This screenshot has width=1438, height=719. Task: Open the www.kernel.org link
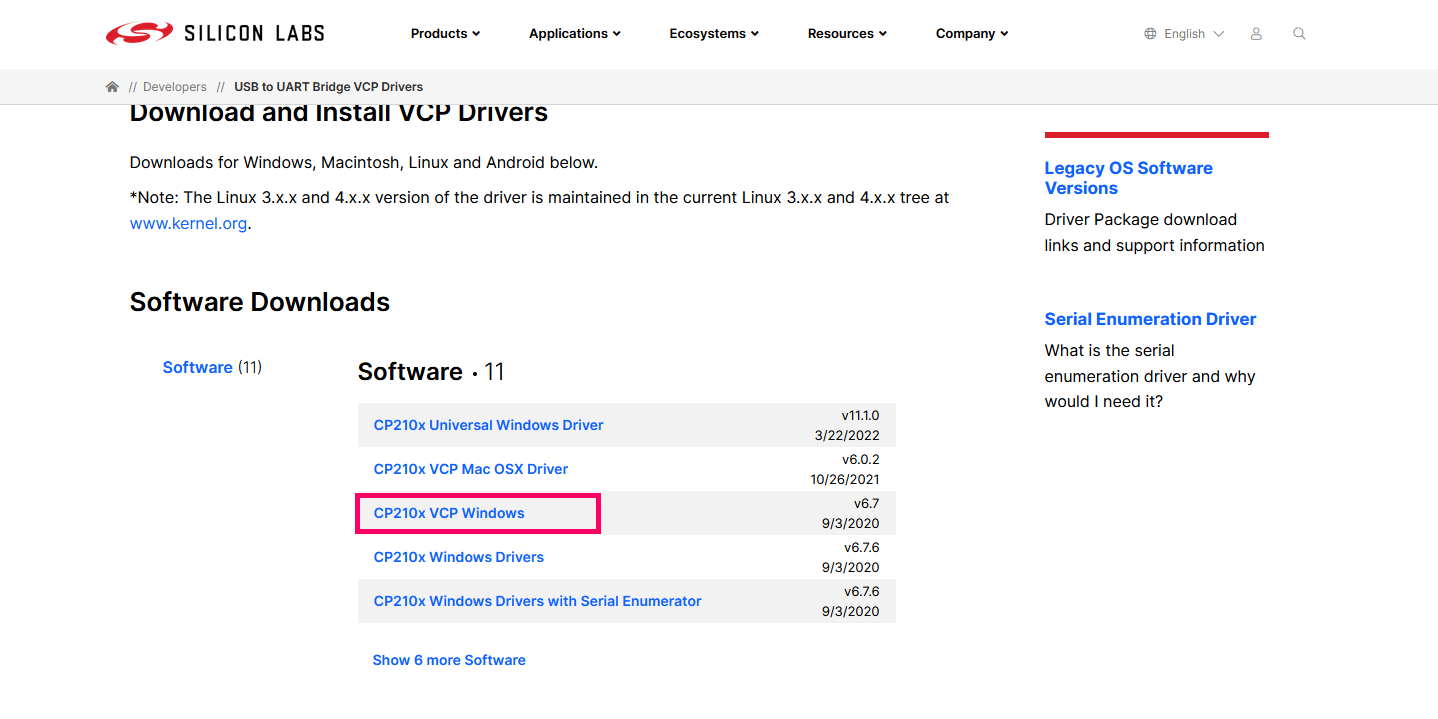(x=188, y=223)
